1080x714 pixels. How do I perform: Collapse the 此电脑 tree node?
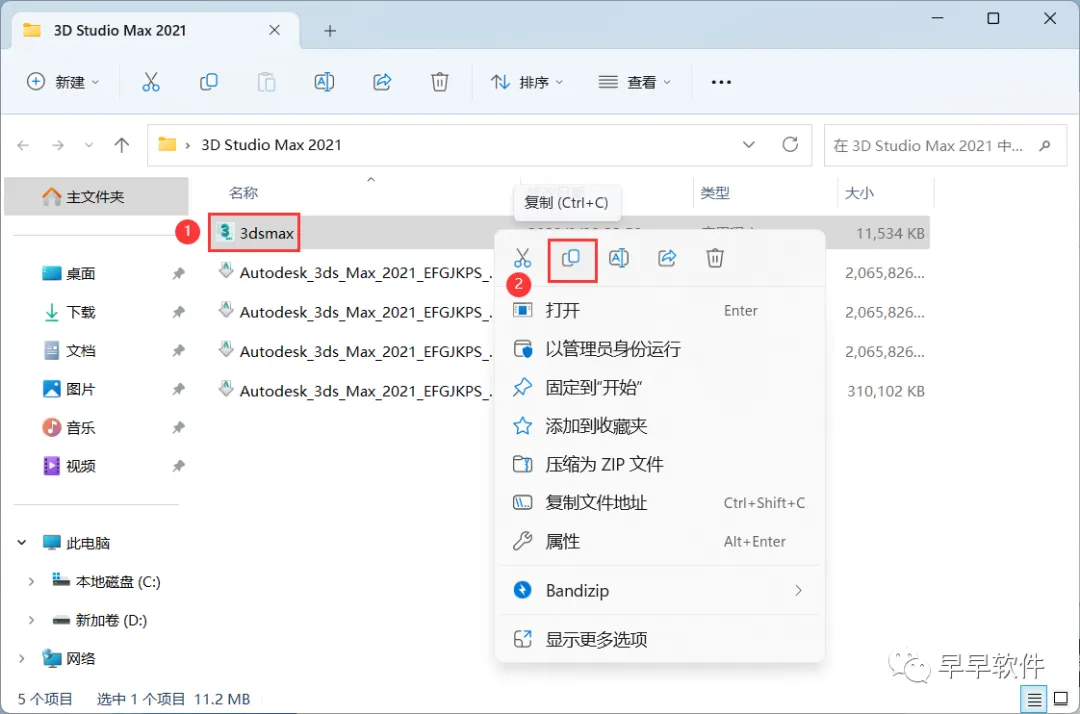click(22, 543)
